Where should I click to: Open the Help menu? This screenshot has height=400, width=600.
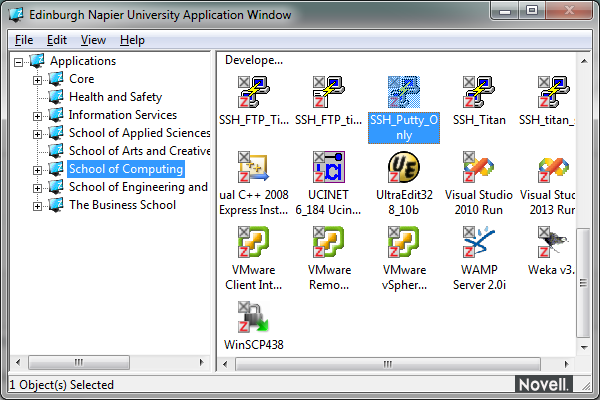click(x=132, y=40)
